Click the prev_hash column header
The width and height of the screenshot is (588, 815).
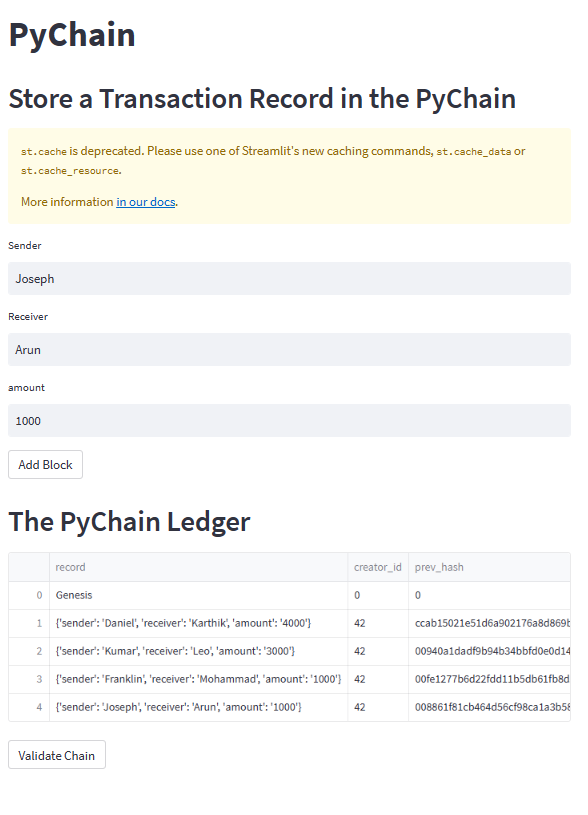[439, 567]
